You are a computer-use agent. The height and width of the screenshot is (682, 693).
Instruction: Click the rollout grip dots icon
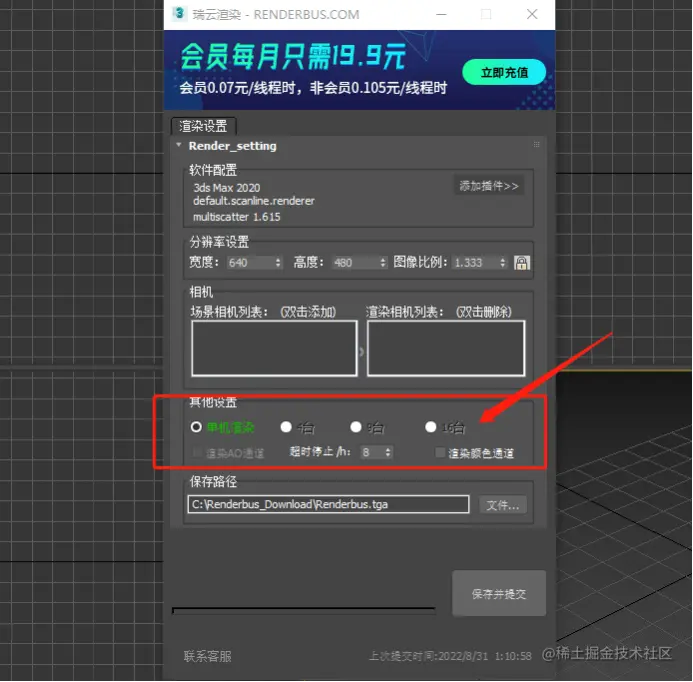coord(536,145)
